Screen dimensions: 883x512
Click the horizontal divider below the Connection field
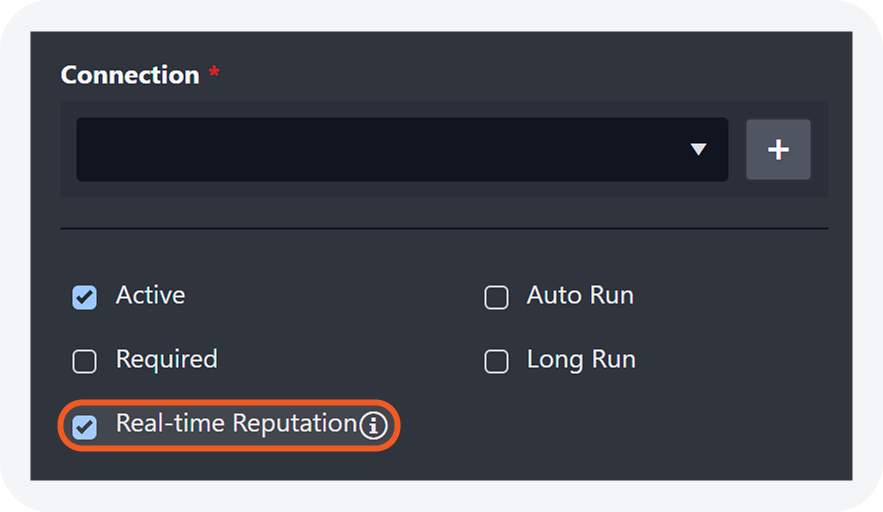click(x=444, y=228)
